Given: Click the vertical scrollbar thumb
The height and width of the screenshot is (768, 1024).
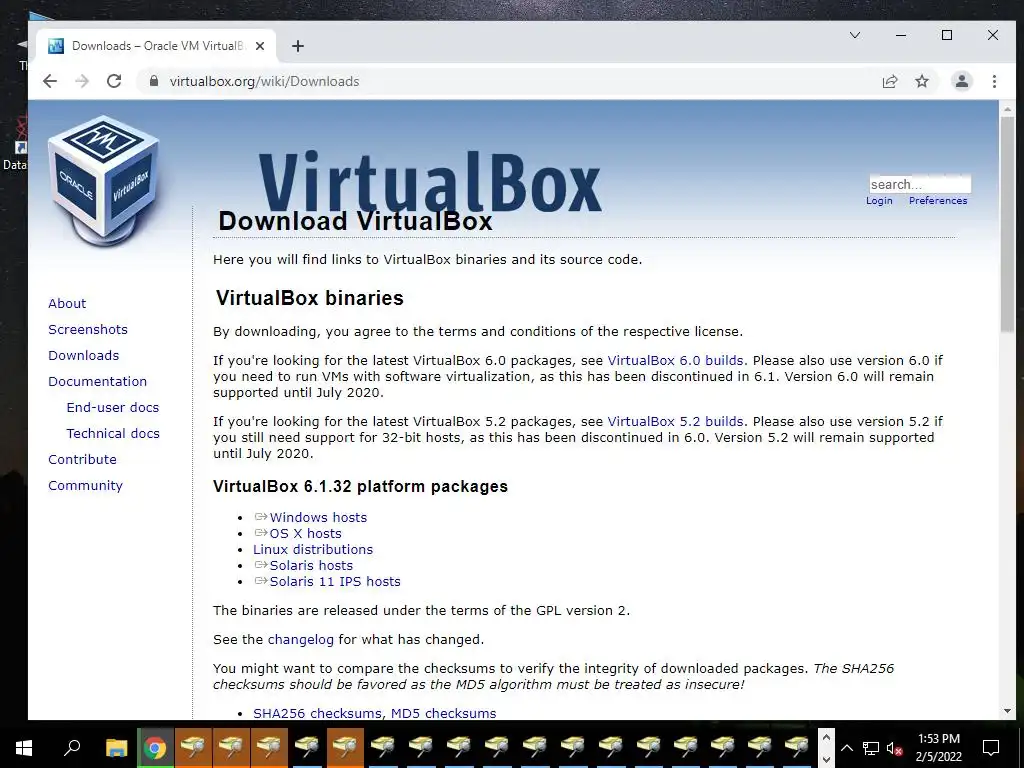Looking at the screenshot, I should 1007,225.
